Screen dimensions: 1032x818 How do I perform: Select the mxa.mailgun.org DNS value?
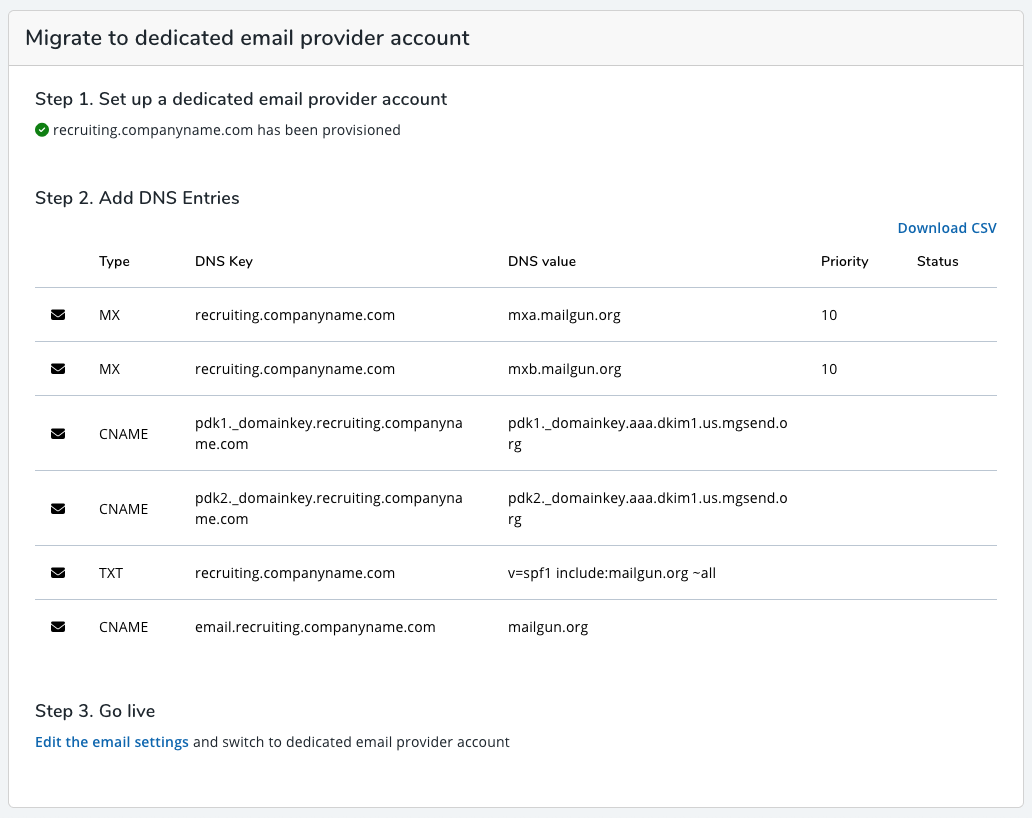click(x=564, y=315)
